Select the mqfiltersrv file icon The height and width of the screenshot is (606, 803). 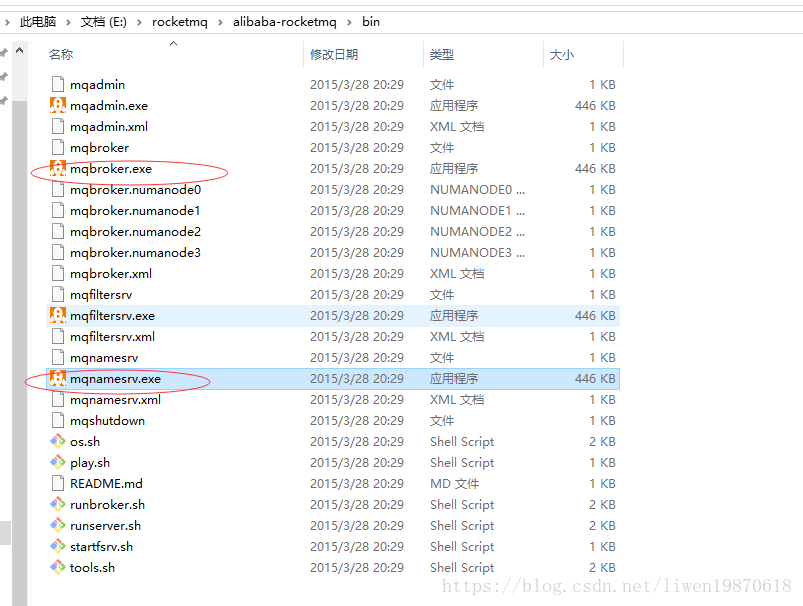(x=58, y=295)
